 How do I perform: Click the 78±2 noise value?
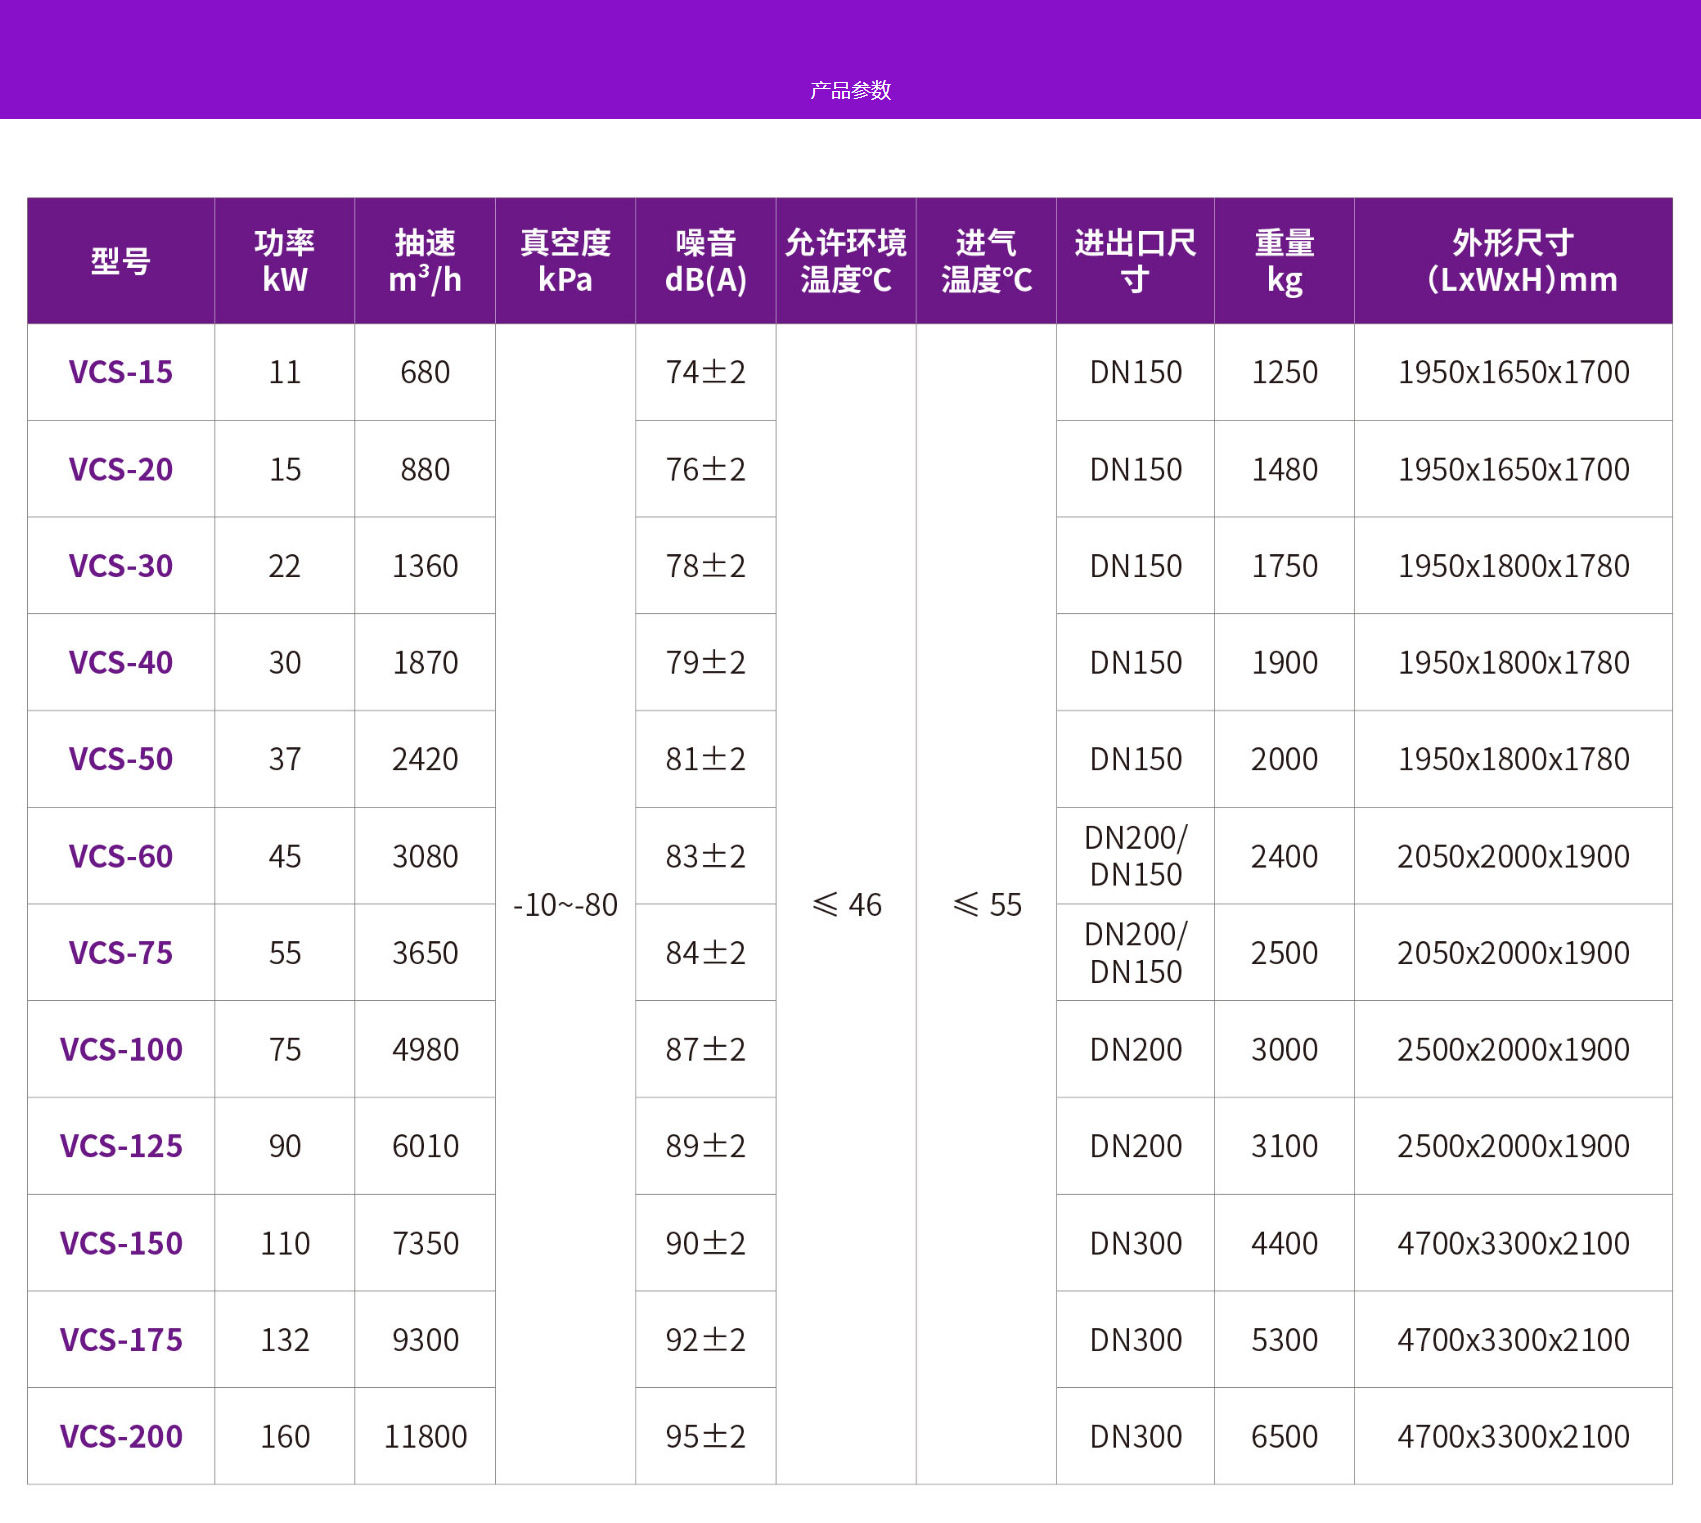(x=706, y=566)
